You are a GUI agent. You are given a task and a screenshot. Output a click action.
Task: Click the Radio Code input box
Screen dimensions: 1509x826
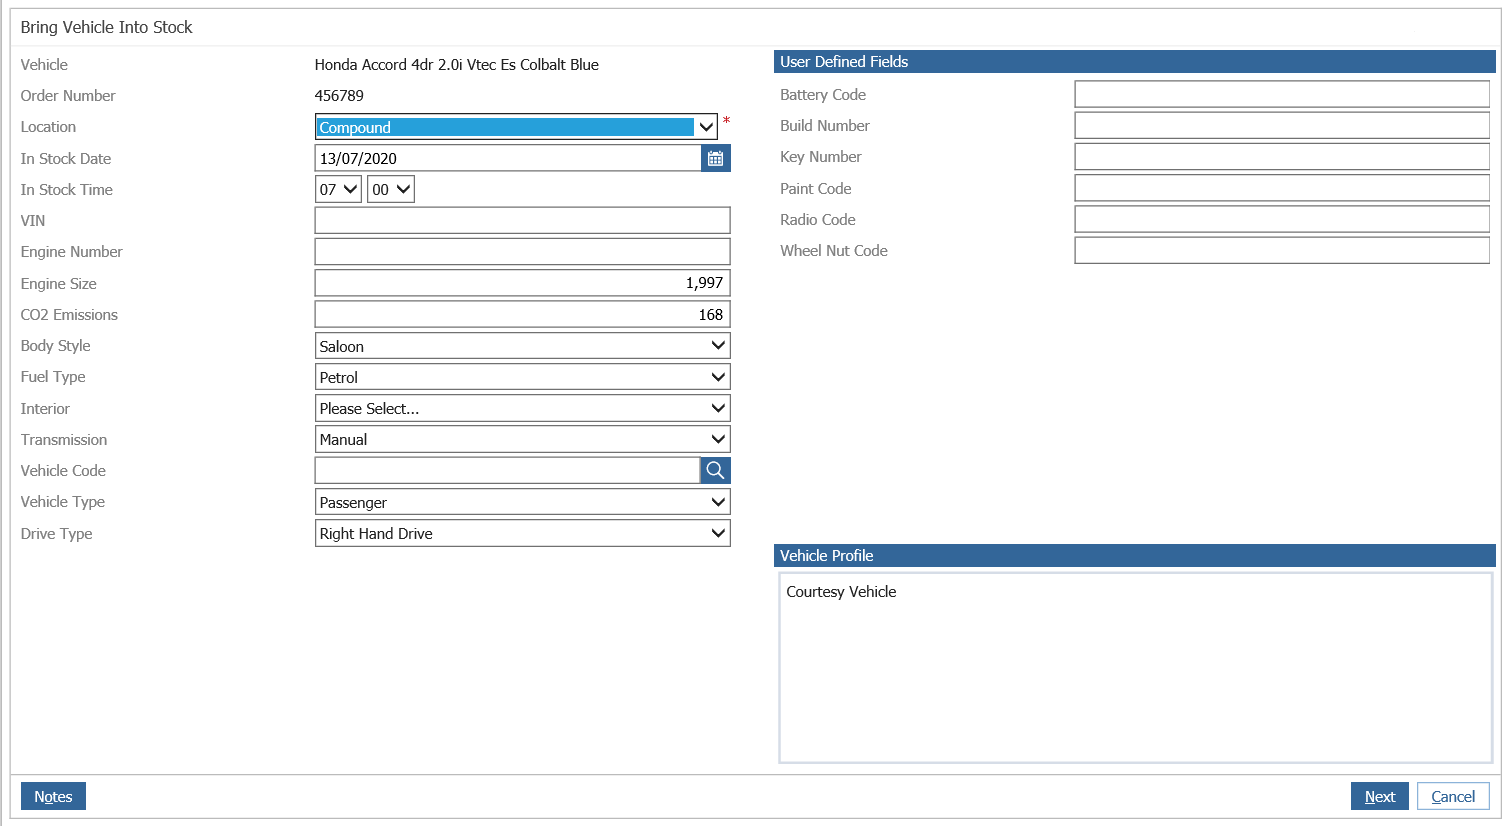(1281, 219)
